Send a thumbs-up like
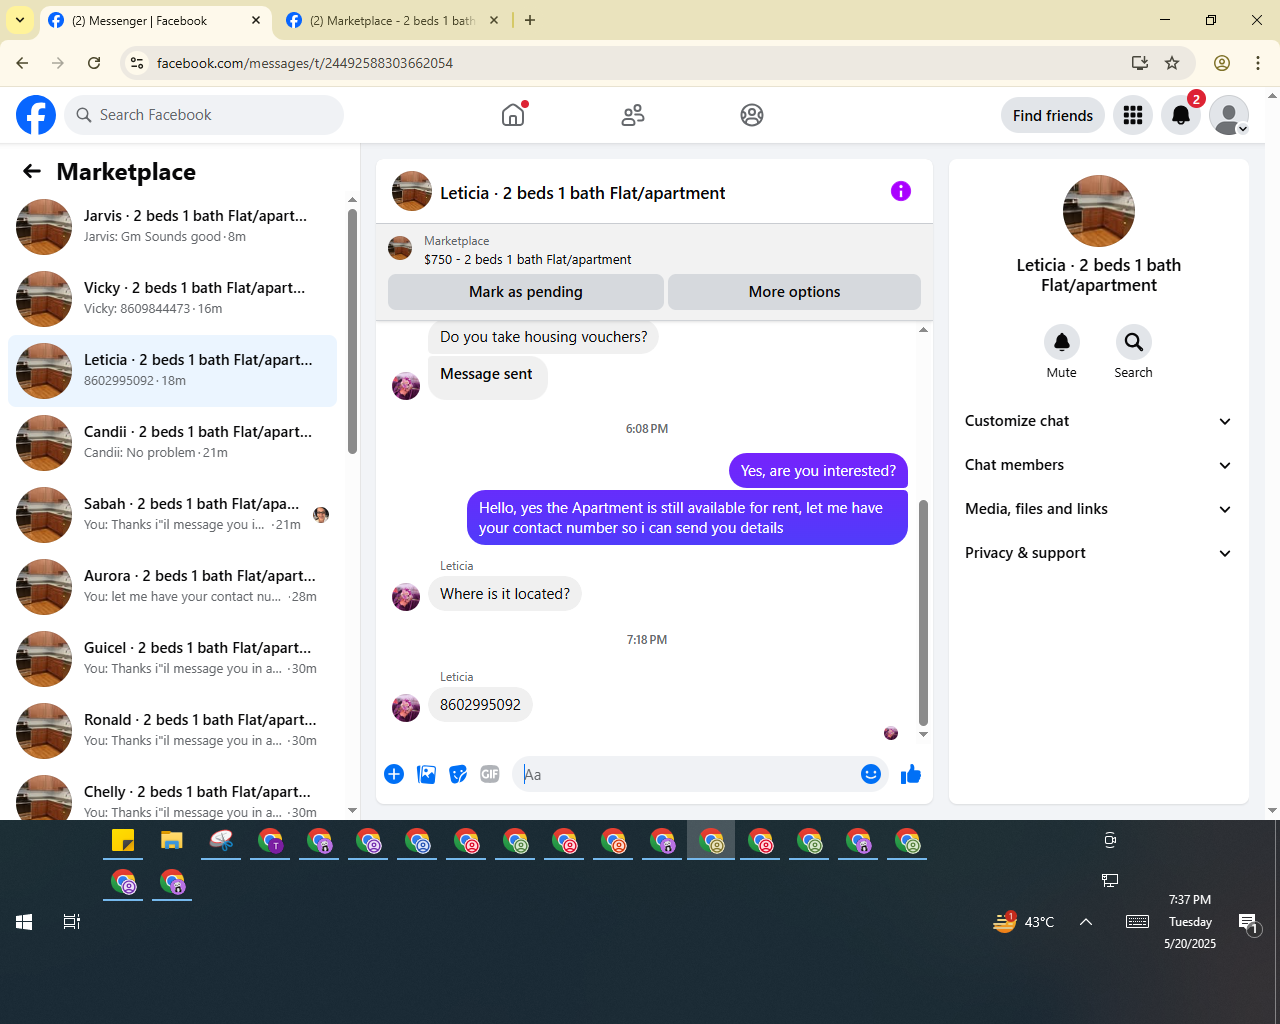 tap(911, 774)
